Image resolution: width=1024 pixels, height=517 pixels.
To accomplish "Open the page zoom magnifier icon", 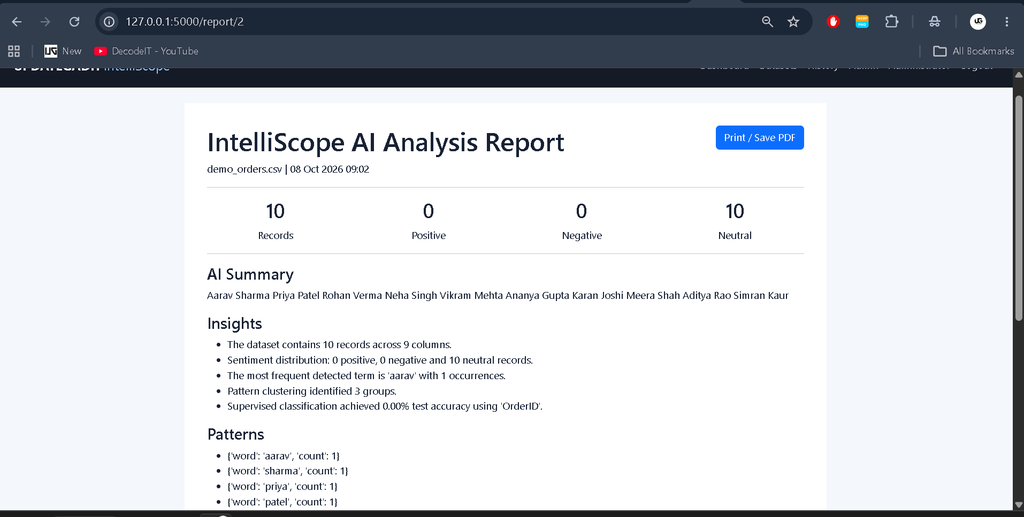I will tap(767, 22).
